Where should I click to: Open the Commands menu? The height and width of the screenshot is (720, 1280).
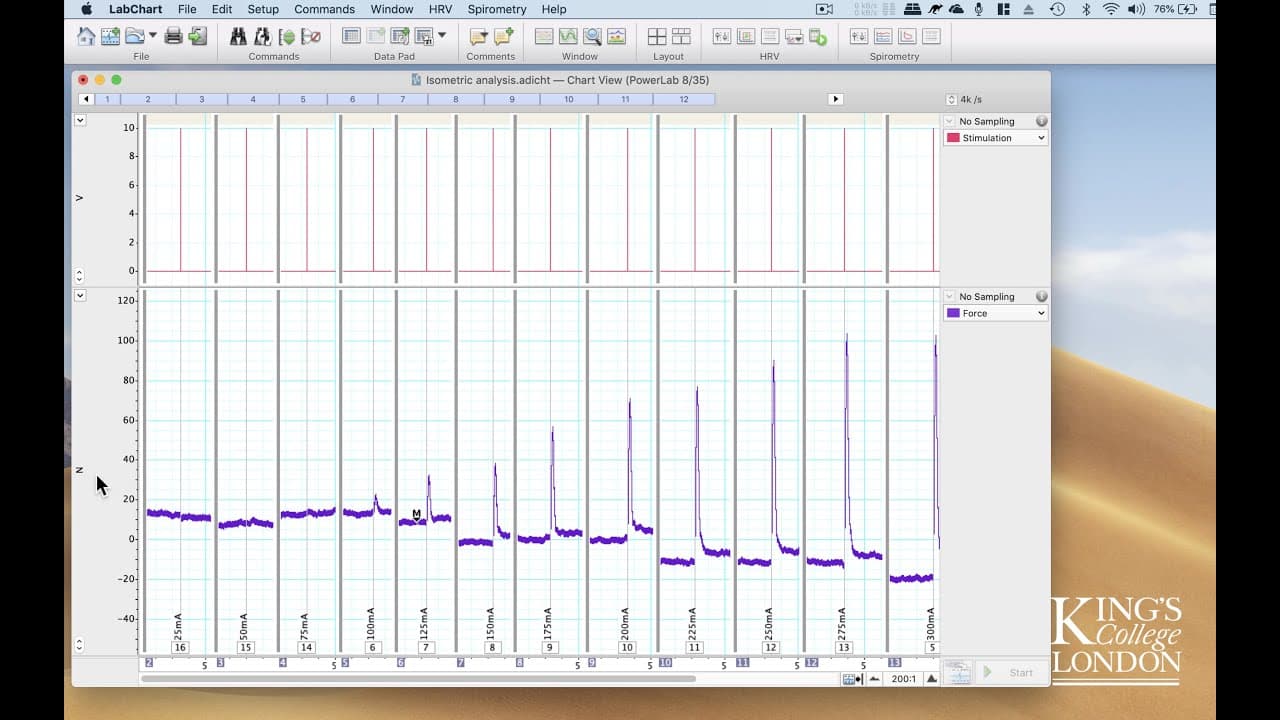coord(324,9)
